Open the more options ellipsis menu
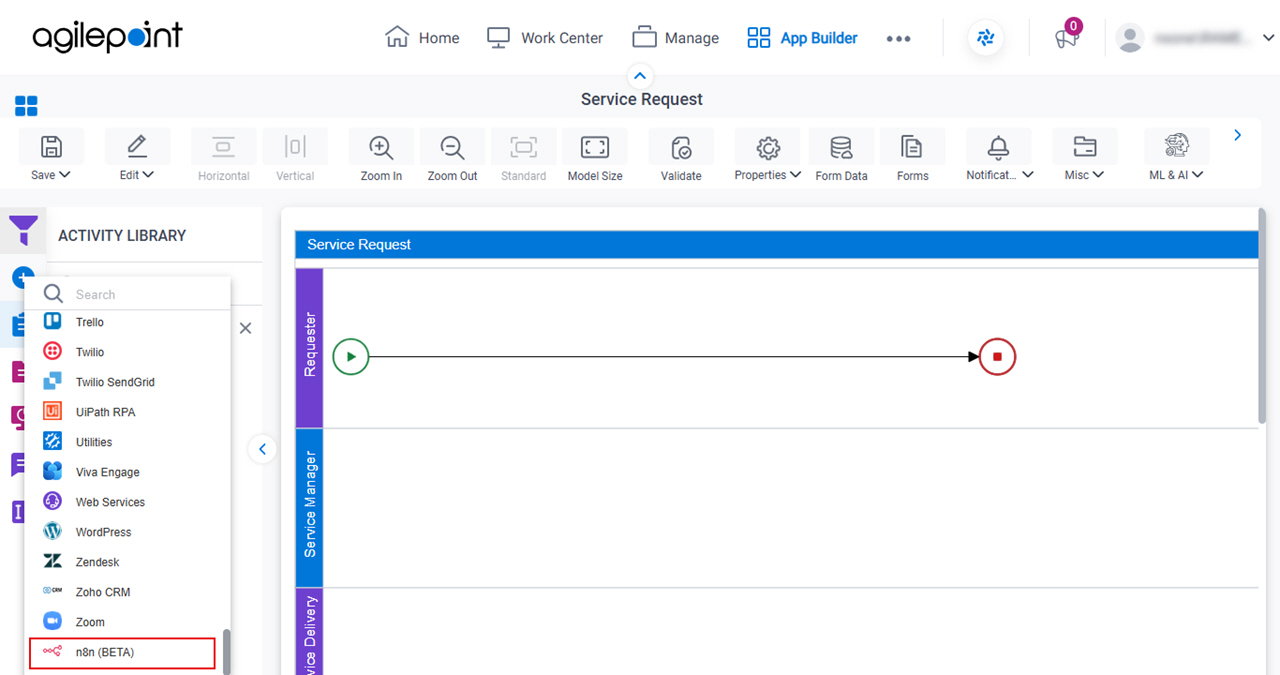Screen dimensions: 1280x675 point(898,38)
